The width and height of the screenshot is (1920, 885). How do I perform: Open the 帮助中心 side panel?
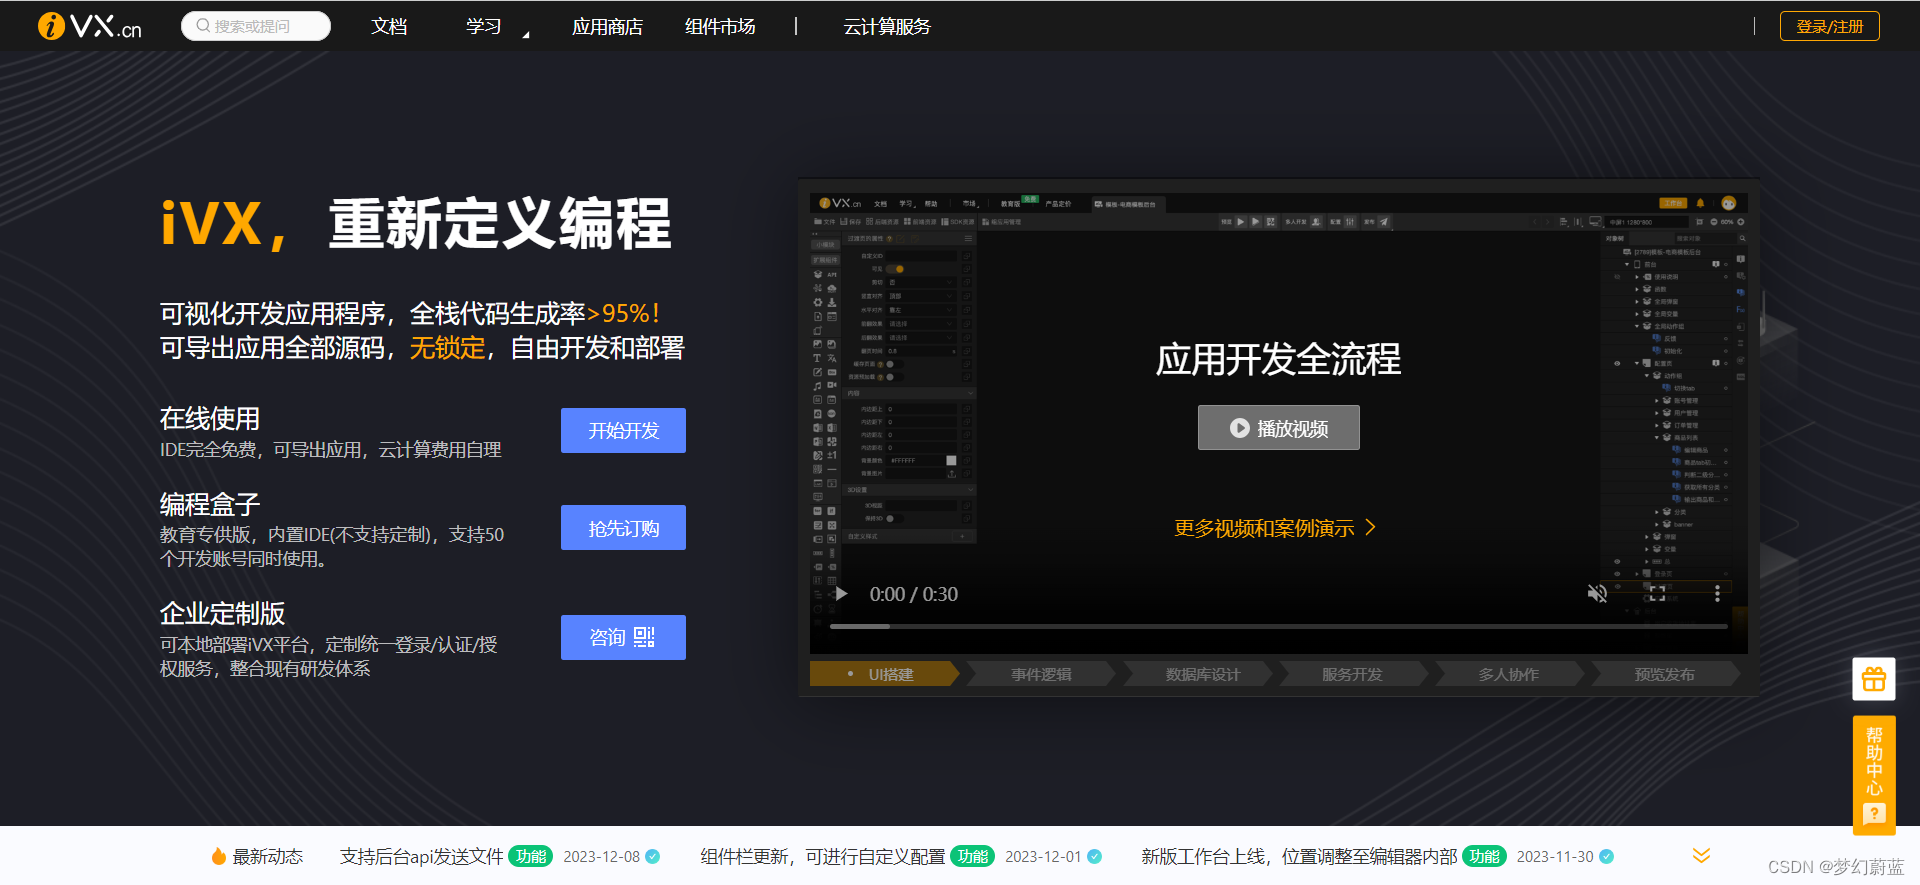click(x=1874, y=774)
